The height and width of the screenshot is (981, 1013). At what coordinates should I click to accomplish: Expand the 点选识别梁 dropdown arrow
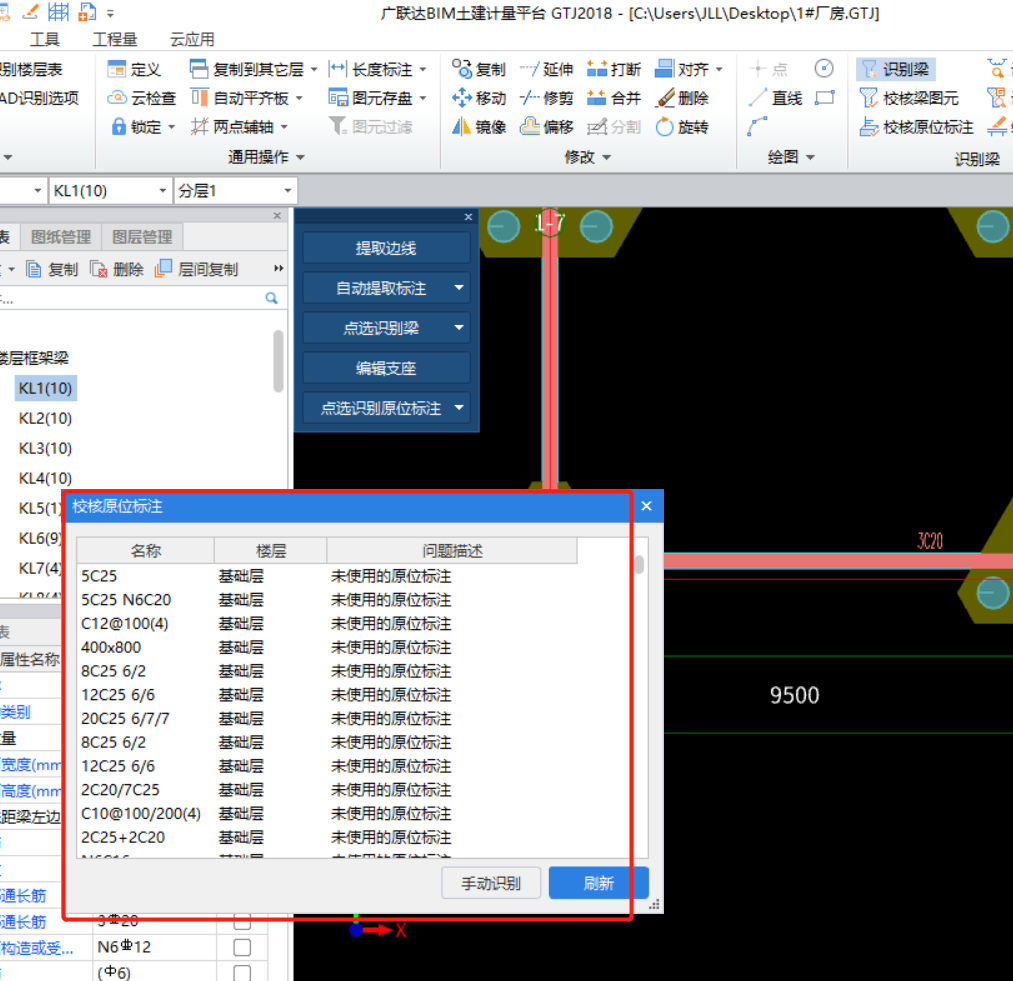(x=459, y=328)
